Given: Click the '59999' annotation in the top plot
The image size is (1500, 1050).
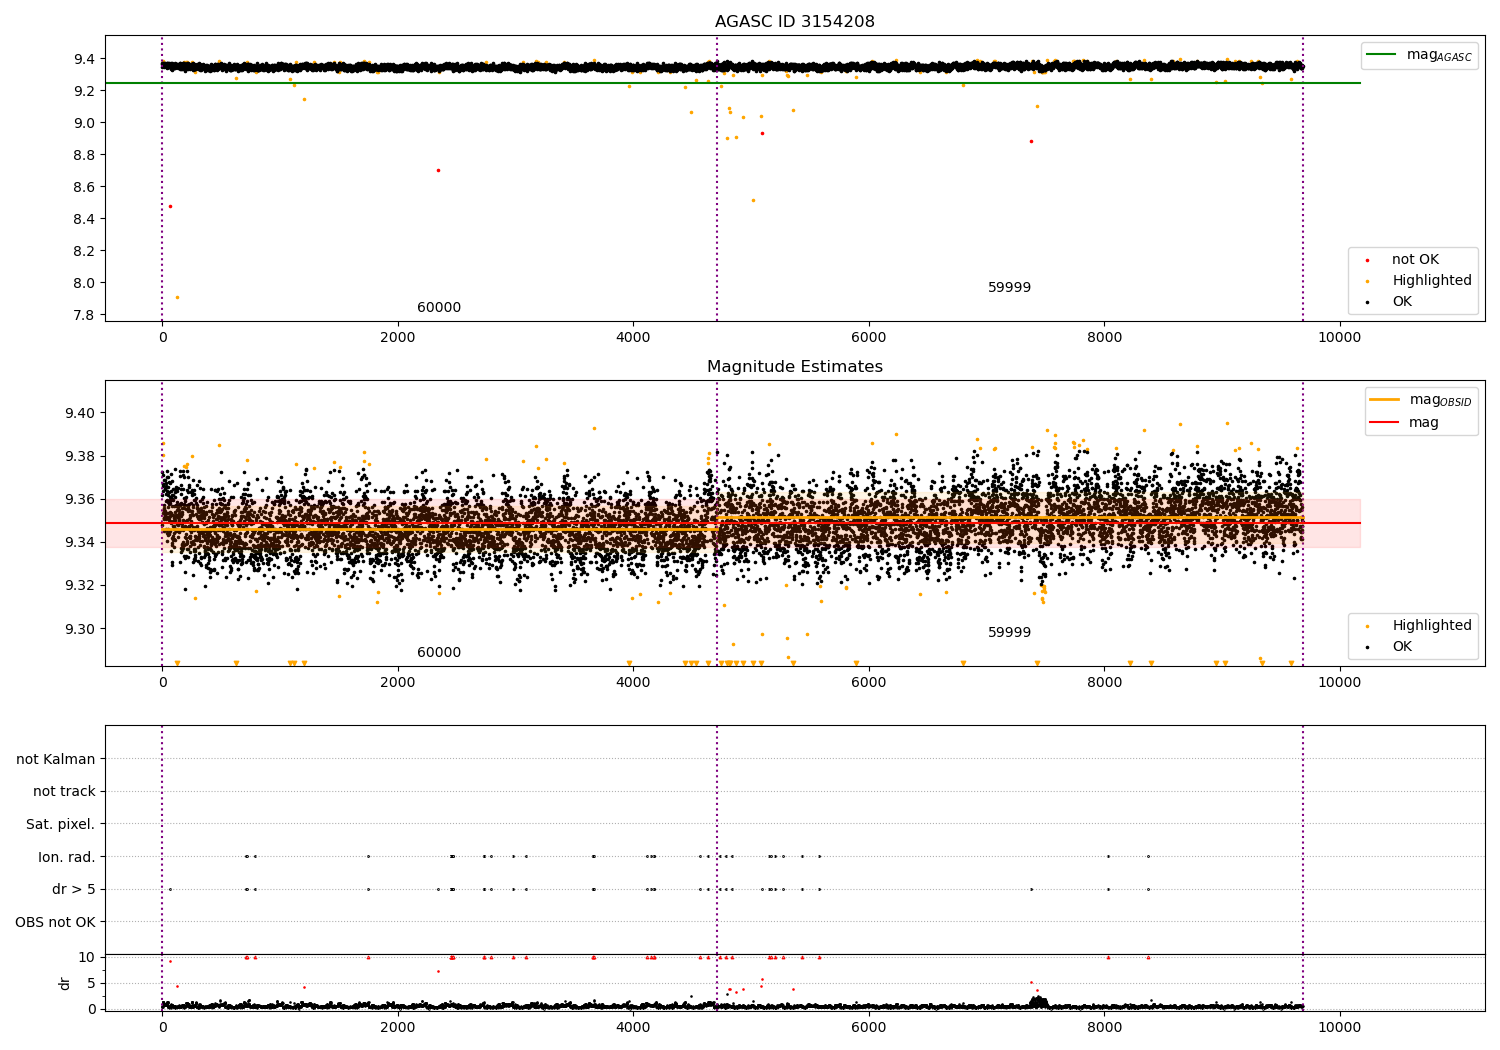Looking at the screenshot, I should [x=1009, y=288].
